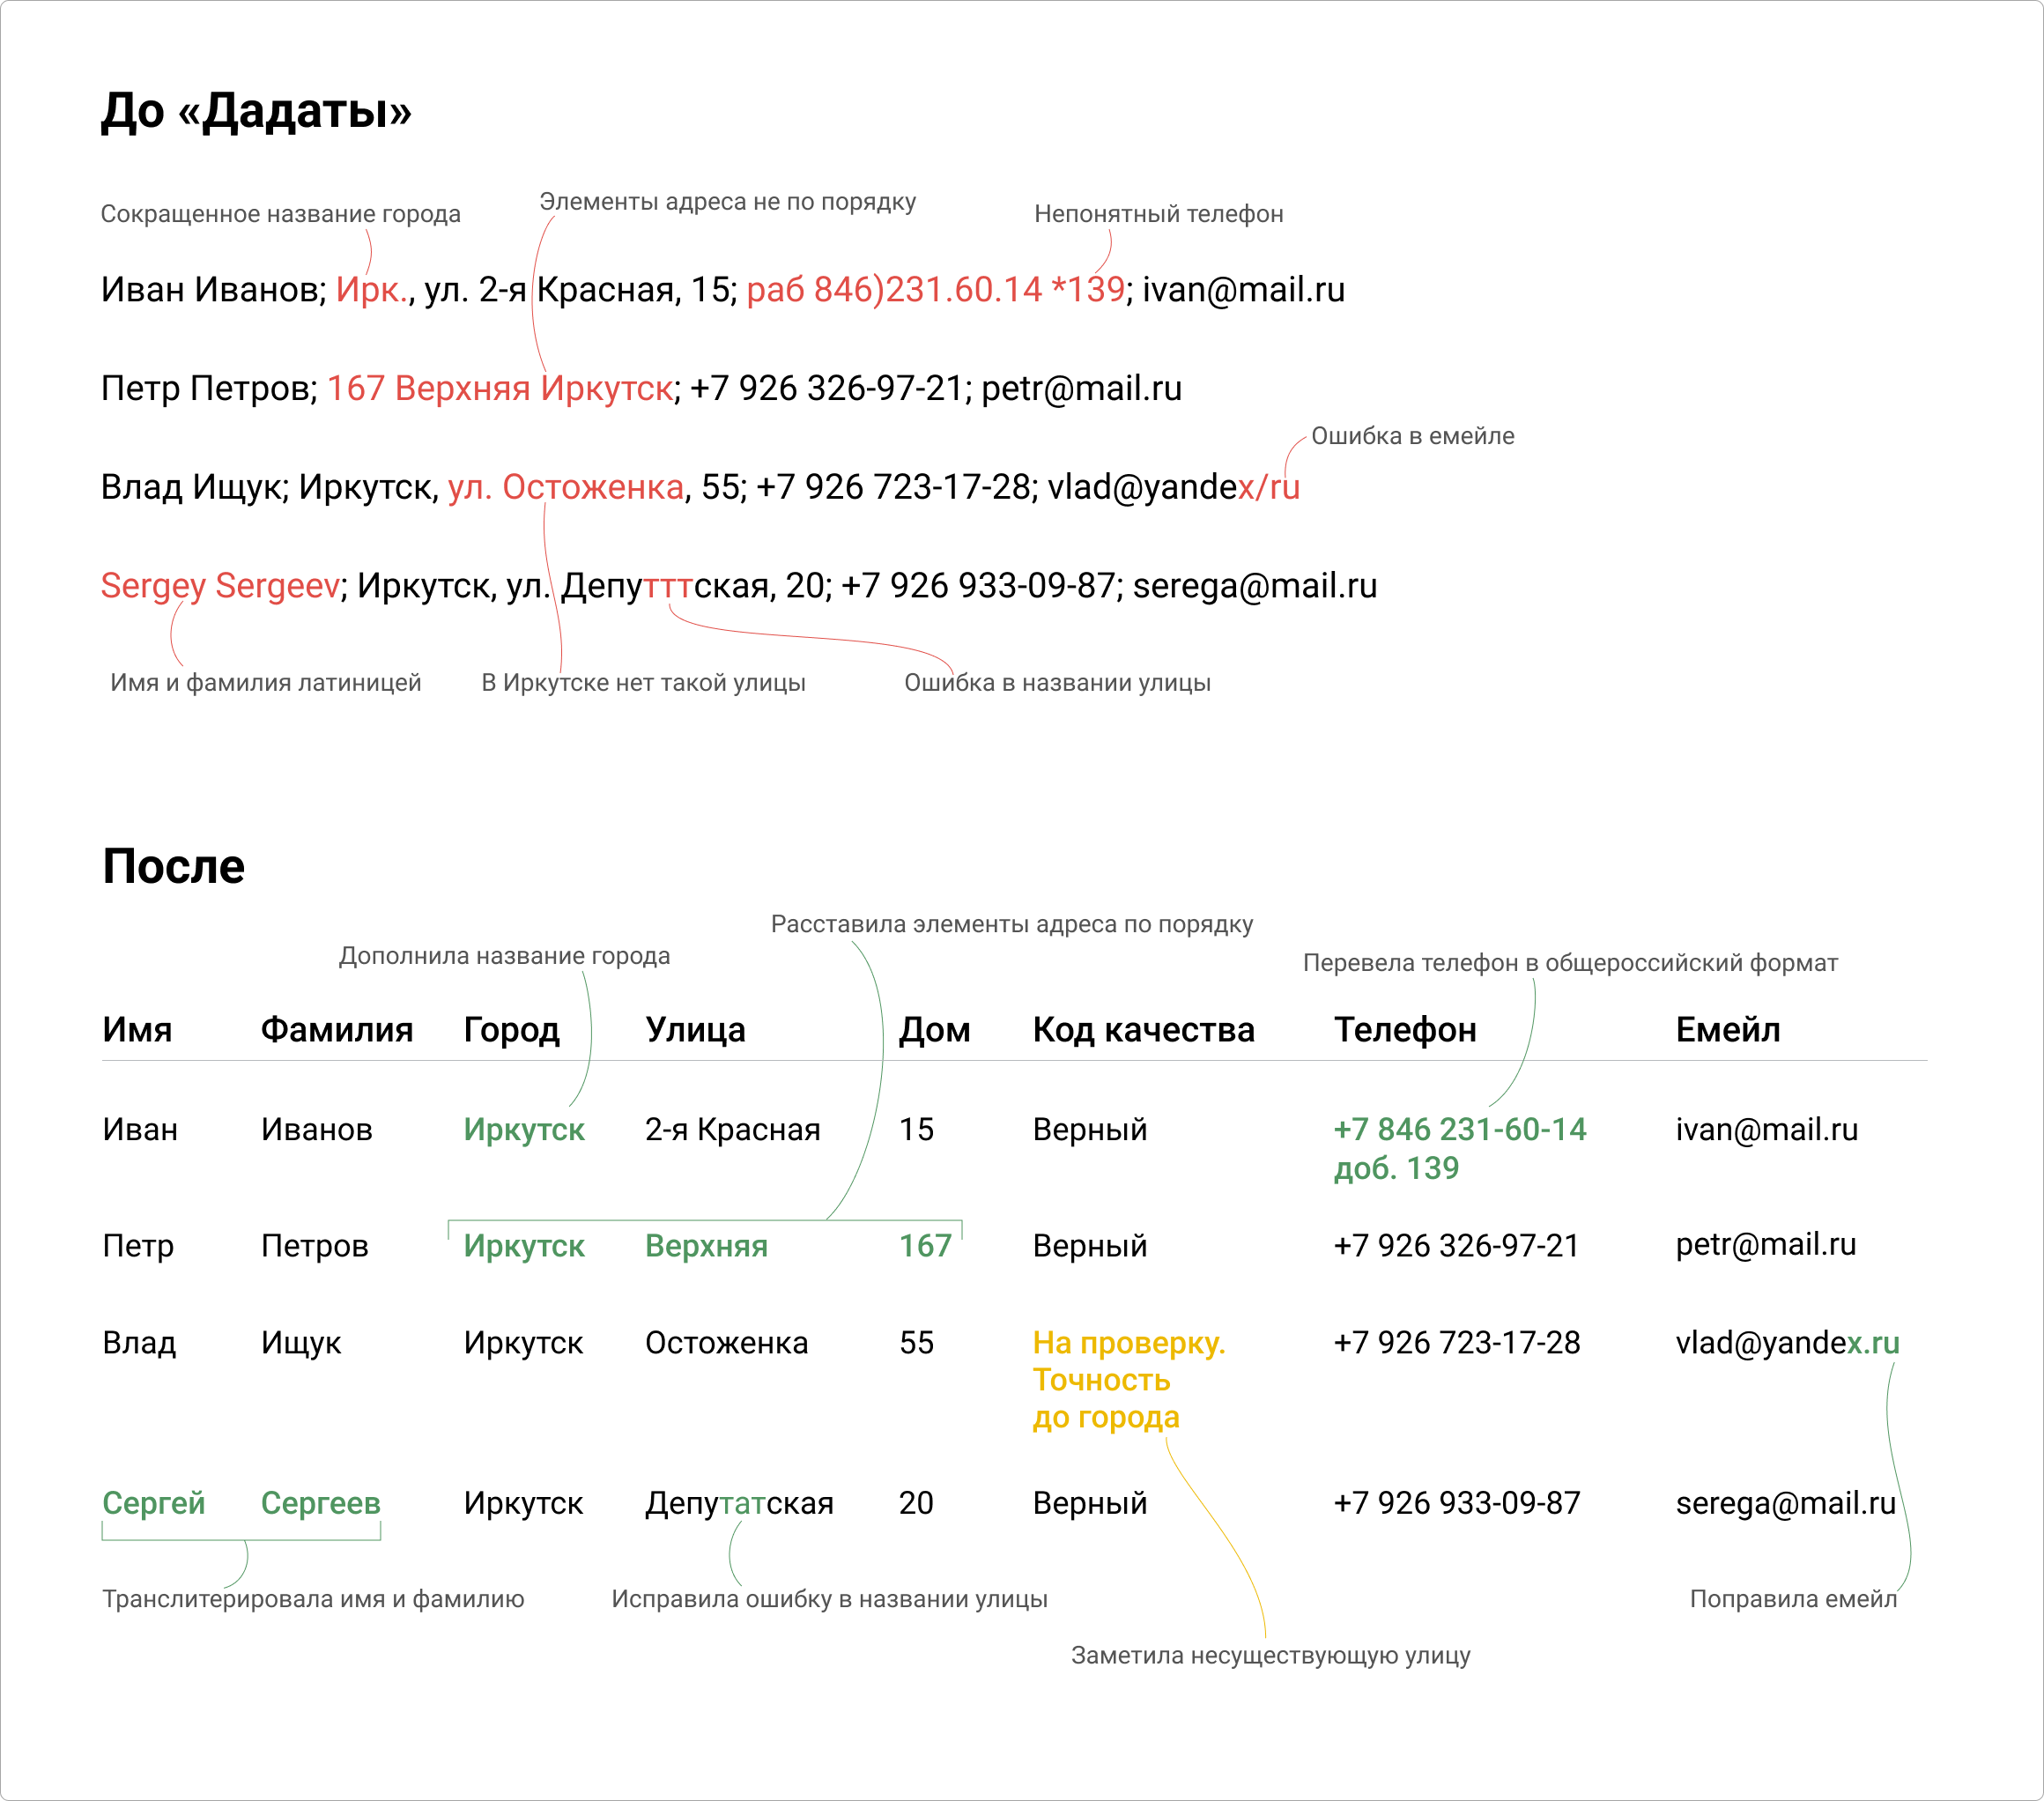The height and width of the screenshot is (1801, 2044).
Task: Click the green phone «+7 846 231-60-14»
Action: pyautogui.click(x=1459, y=1129)
